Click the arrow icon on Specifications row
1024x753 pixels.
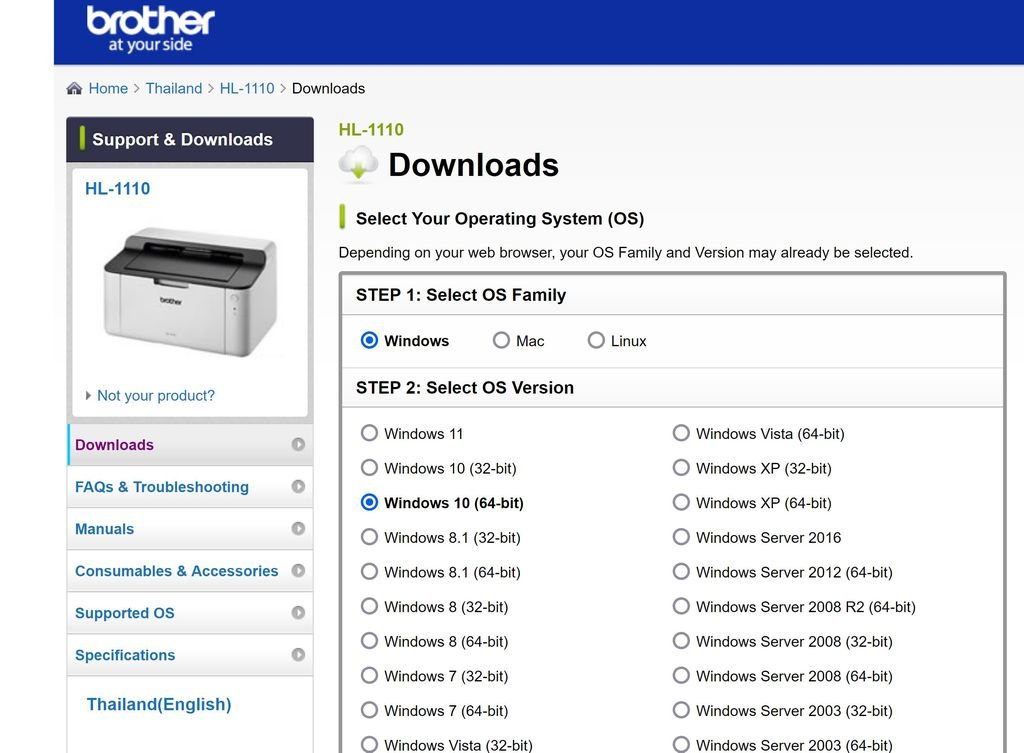298,654
